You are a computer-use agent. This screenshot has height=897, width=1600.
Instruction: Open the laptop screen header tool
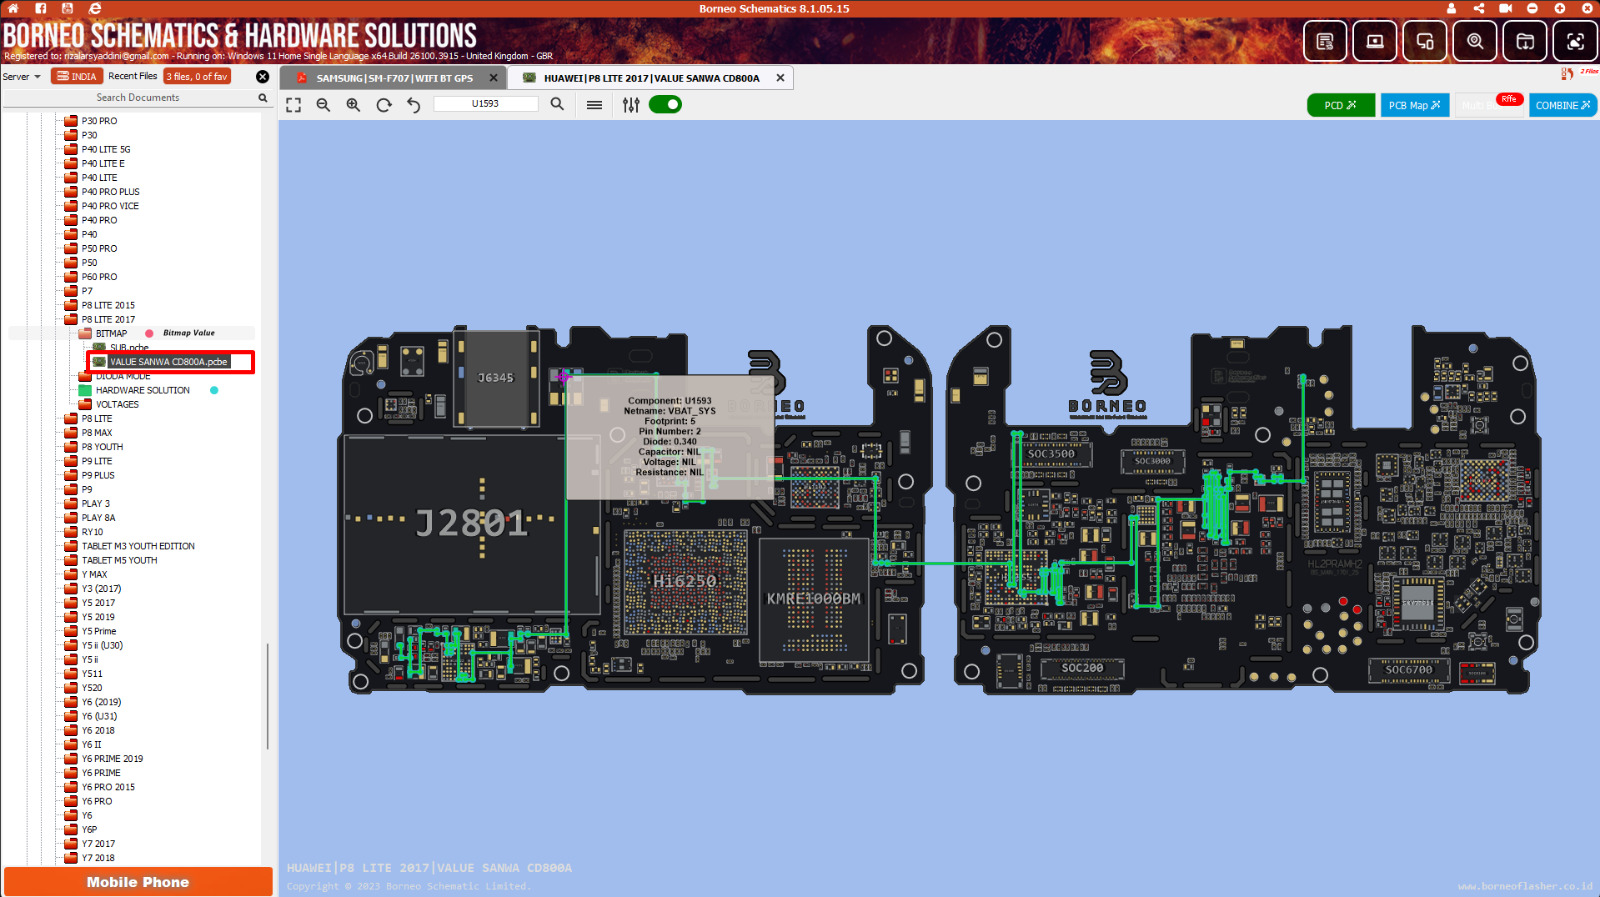[1375, 41]
